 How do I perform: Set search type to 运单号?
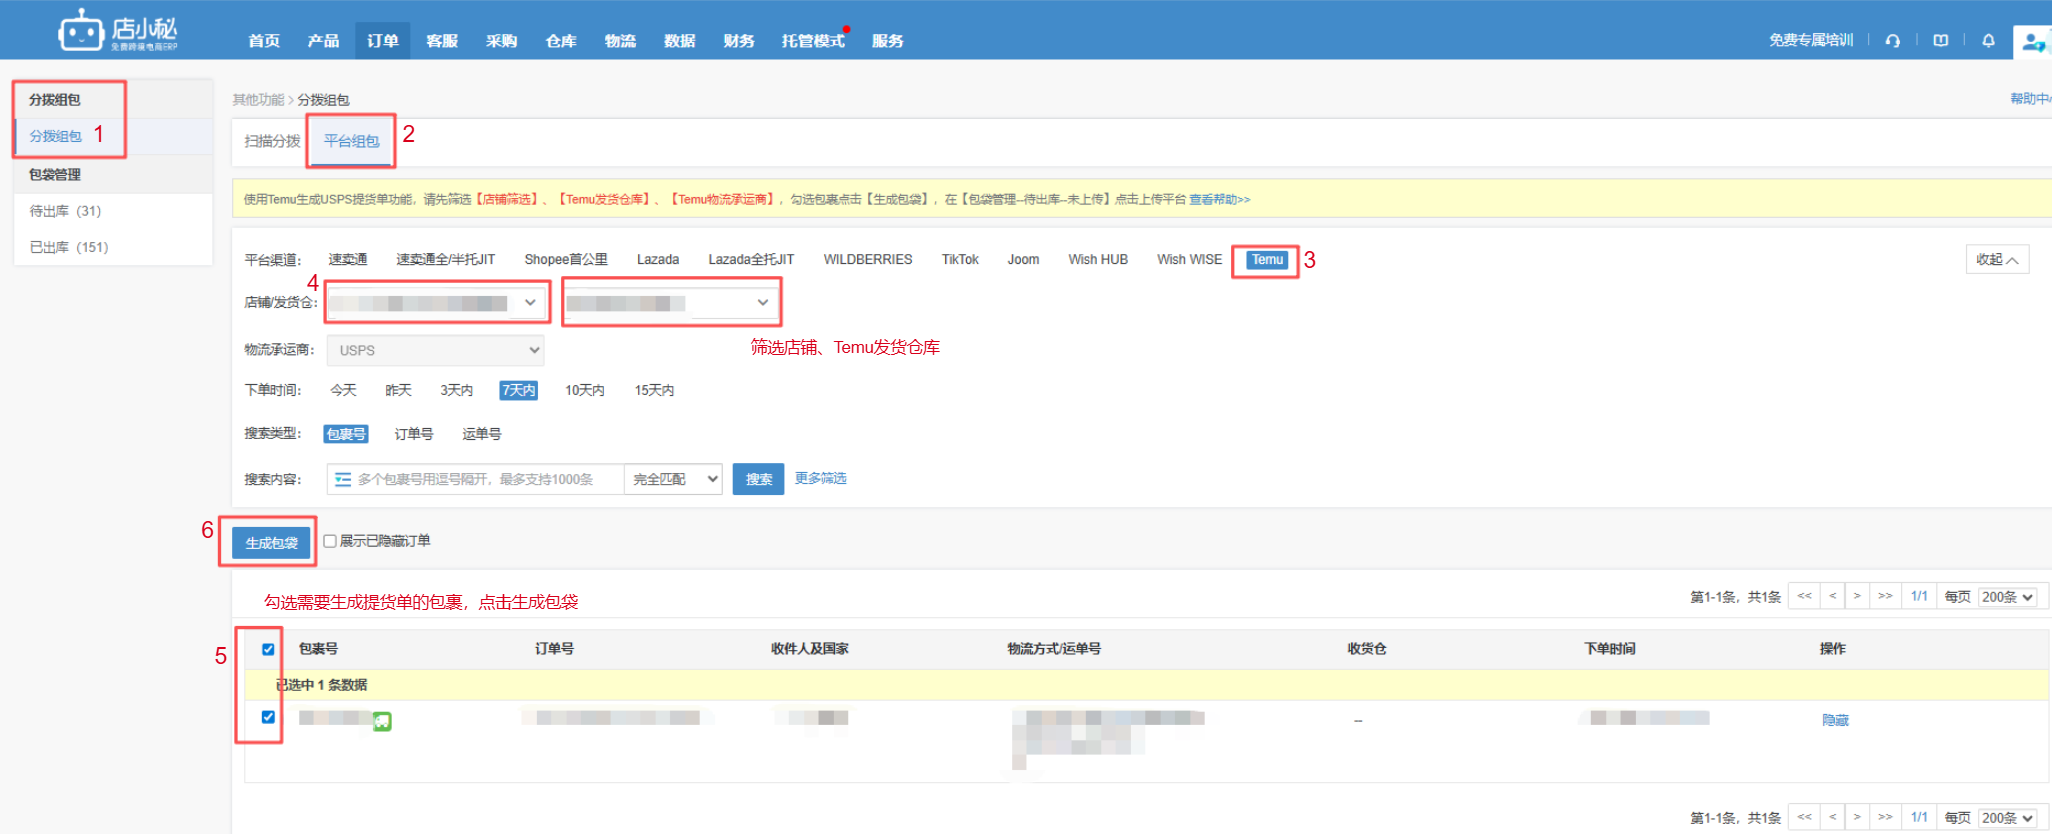(x=481, y=434)
